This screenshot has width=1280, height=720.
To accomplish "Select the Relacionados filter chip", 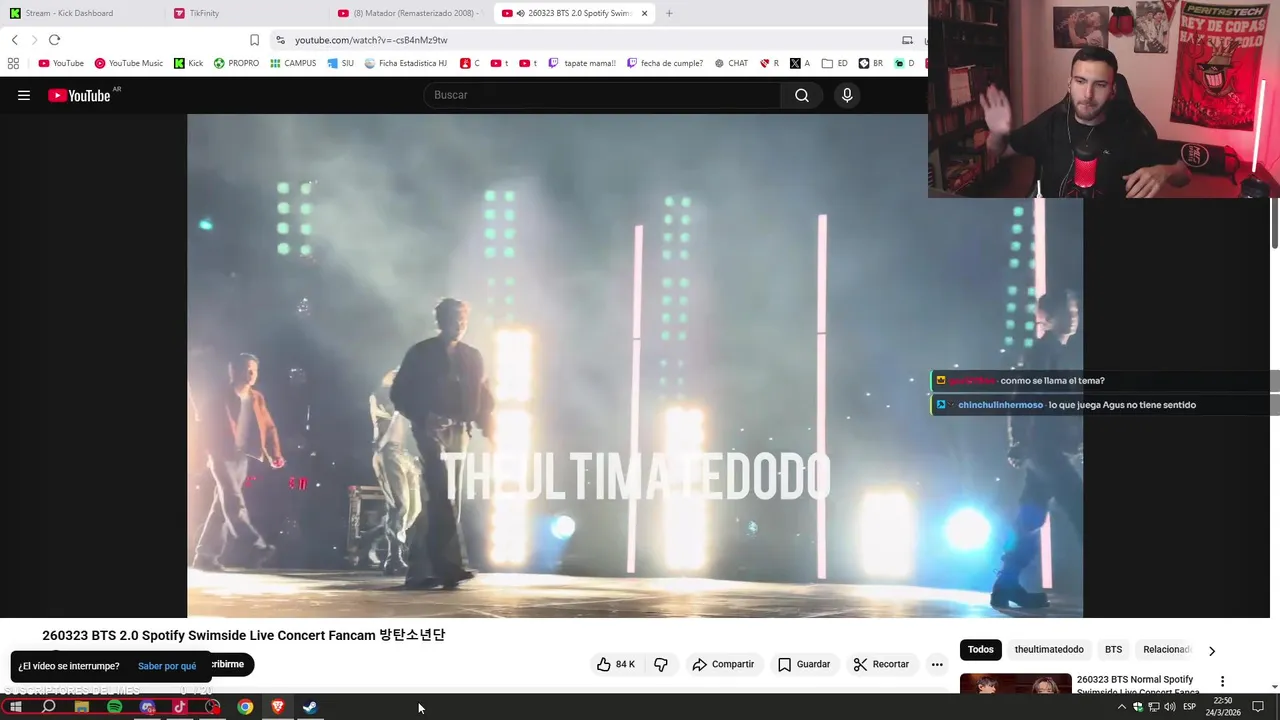I will pyautogui.click(x=1167, y=650).
